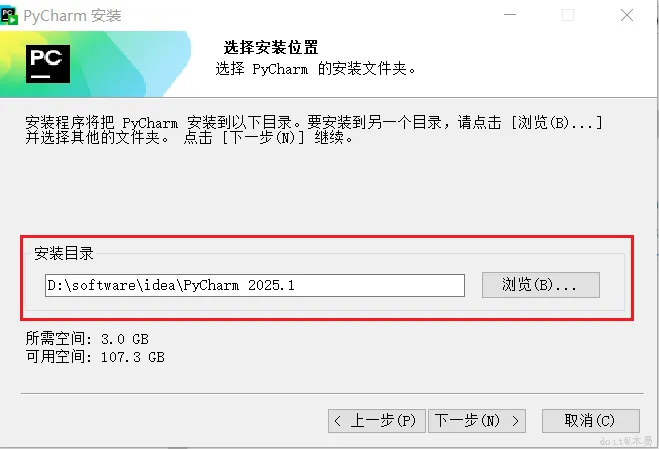Click the large PC logo in the header
Image resolution: width=659 pixels, height=449 pixels.
point(47,61)
